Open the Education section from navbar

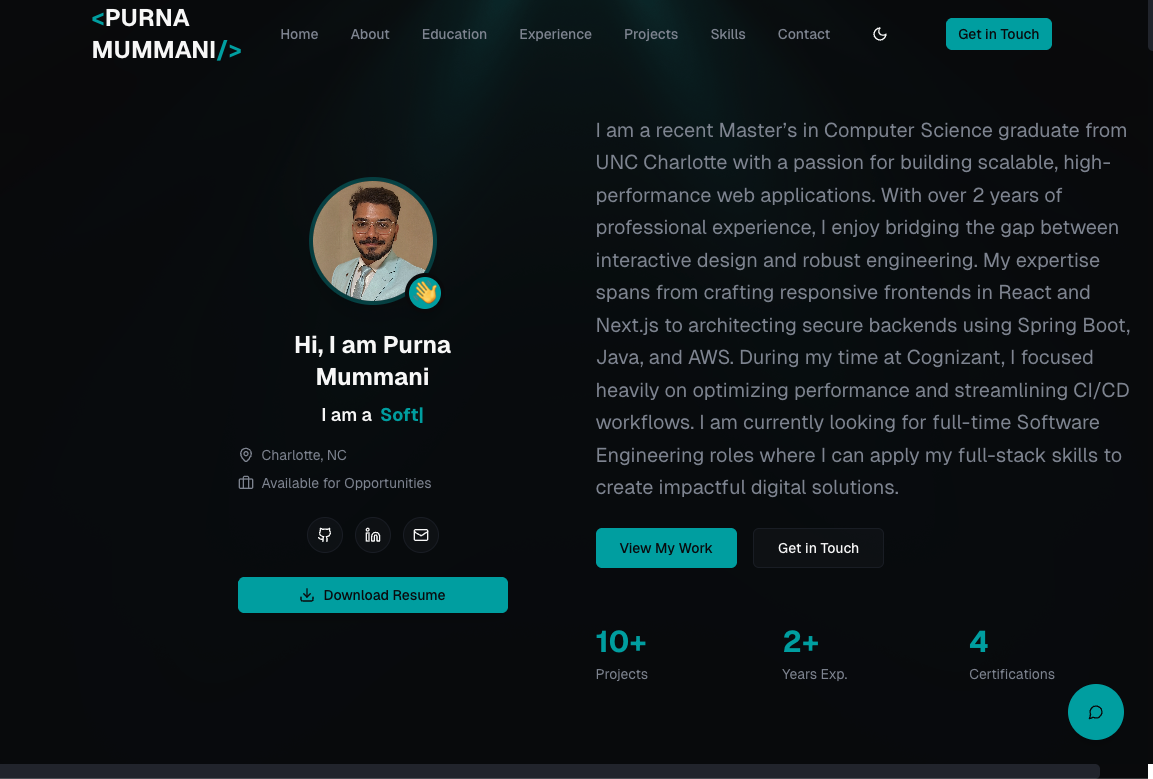(454, 34)
